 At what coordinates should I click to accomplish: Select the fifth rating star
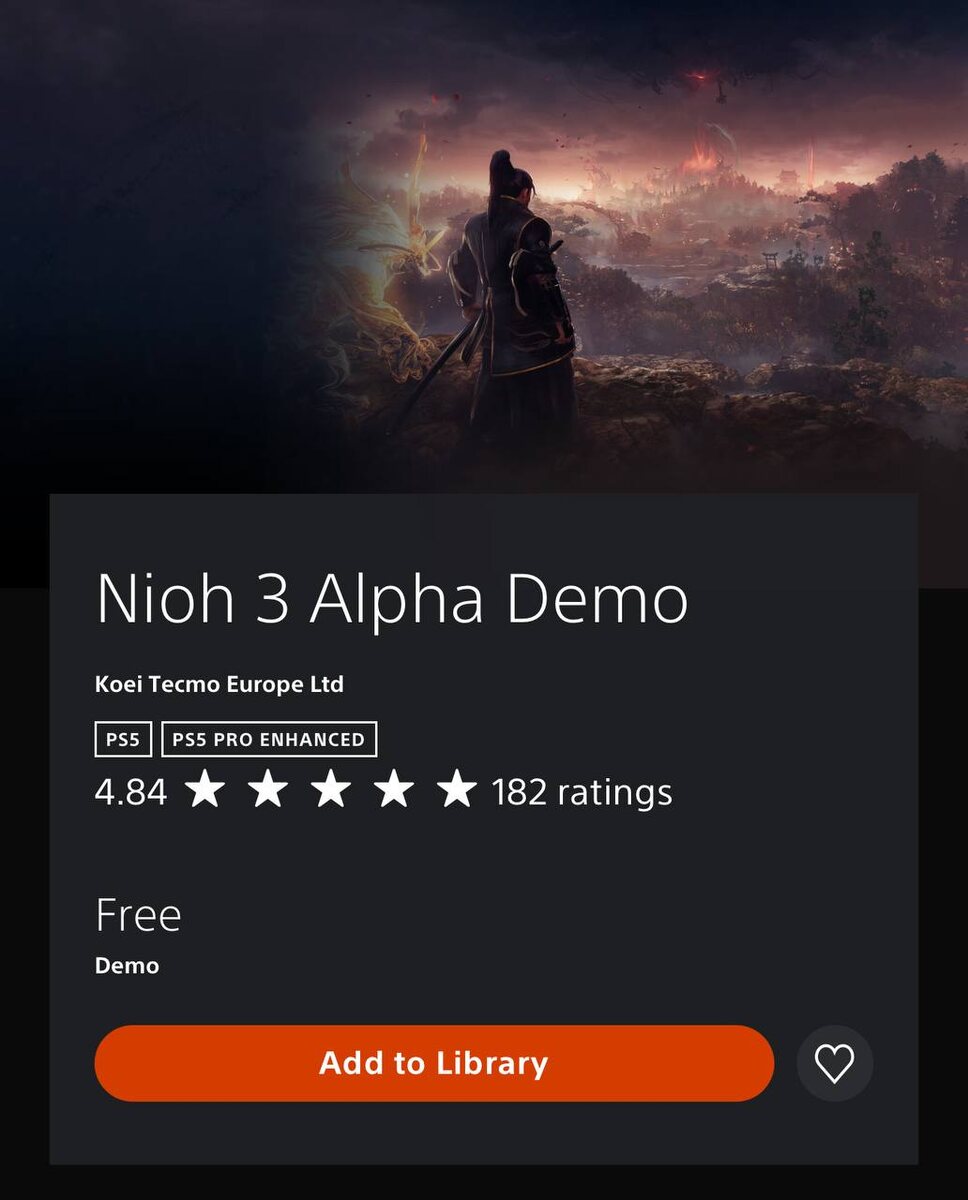coord(457,790)
